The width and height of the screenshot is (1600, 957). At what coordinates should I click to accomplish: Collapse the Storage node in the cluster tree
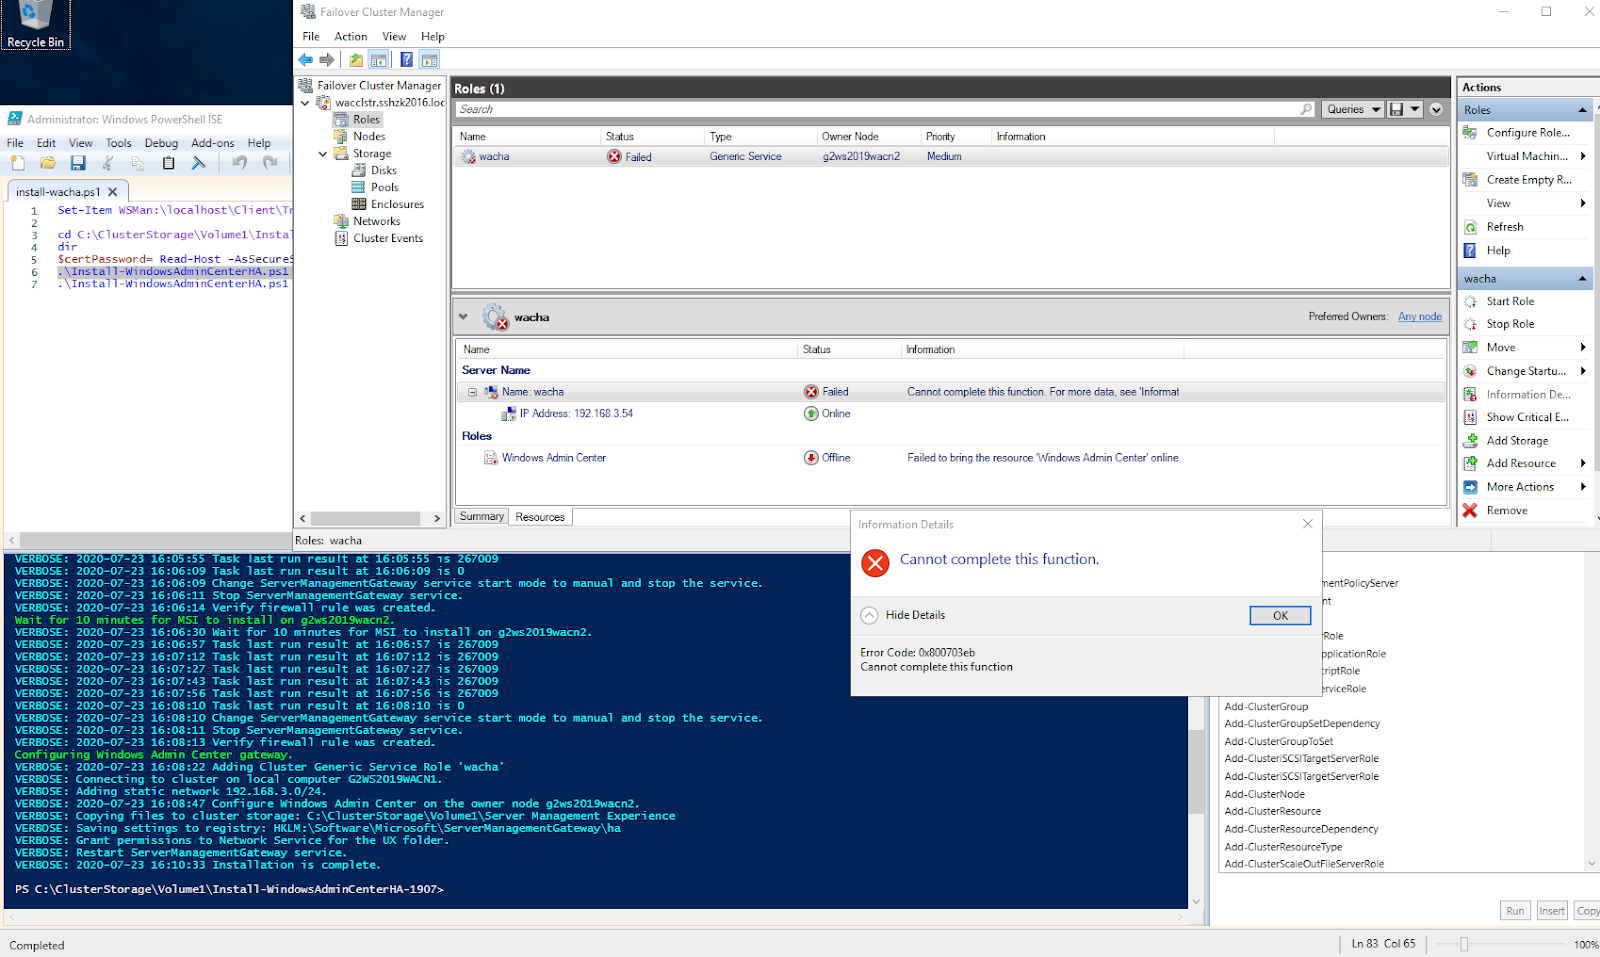[322, 153]
